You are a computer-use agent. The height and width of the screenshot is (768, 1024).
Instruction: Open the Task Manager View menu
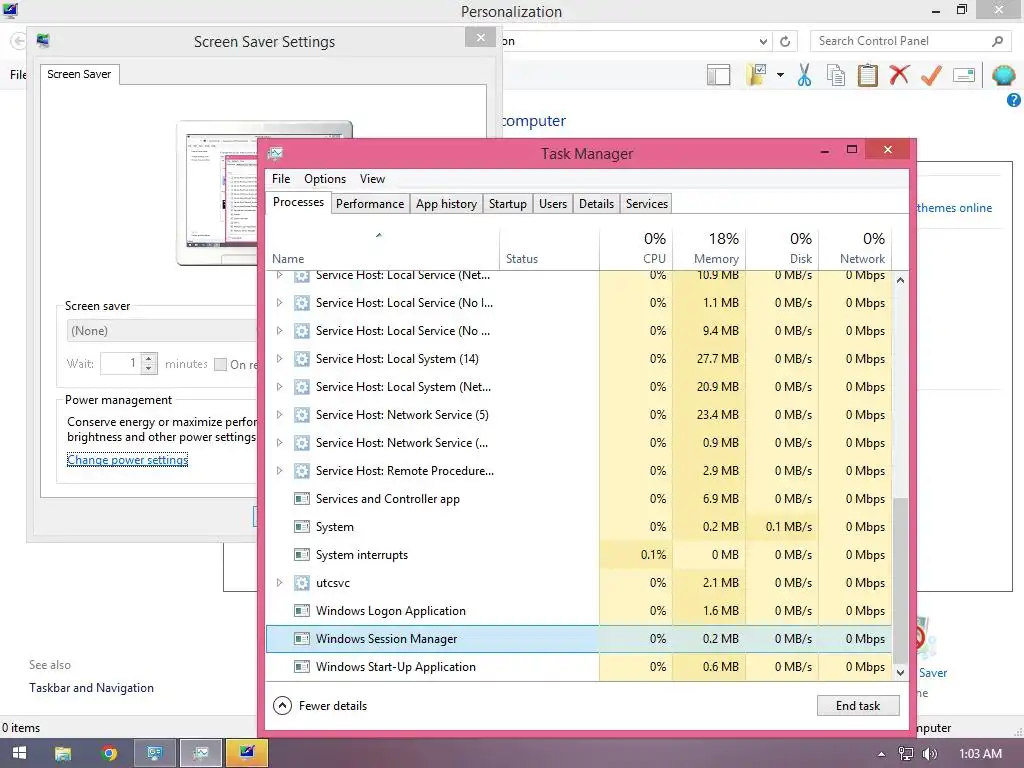coord(372,179)
